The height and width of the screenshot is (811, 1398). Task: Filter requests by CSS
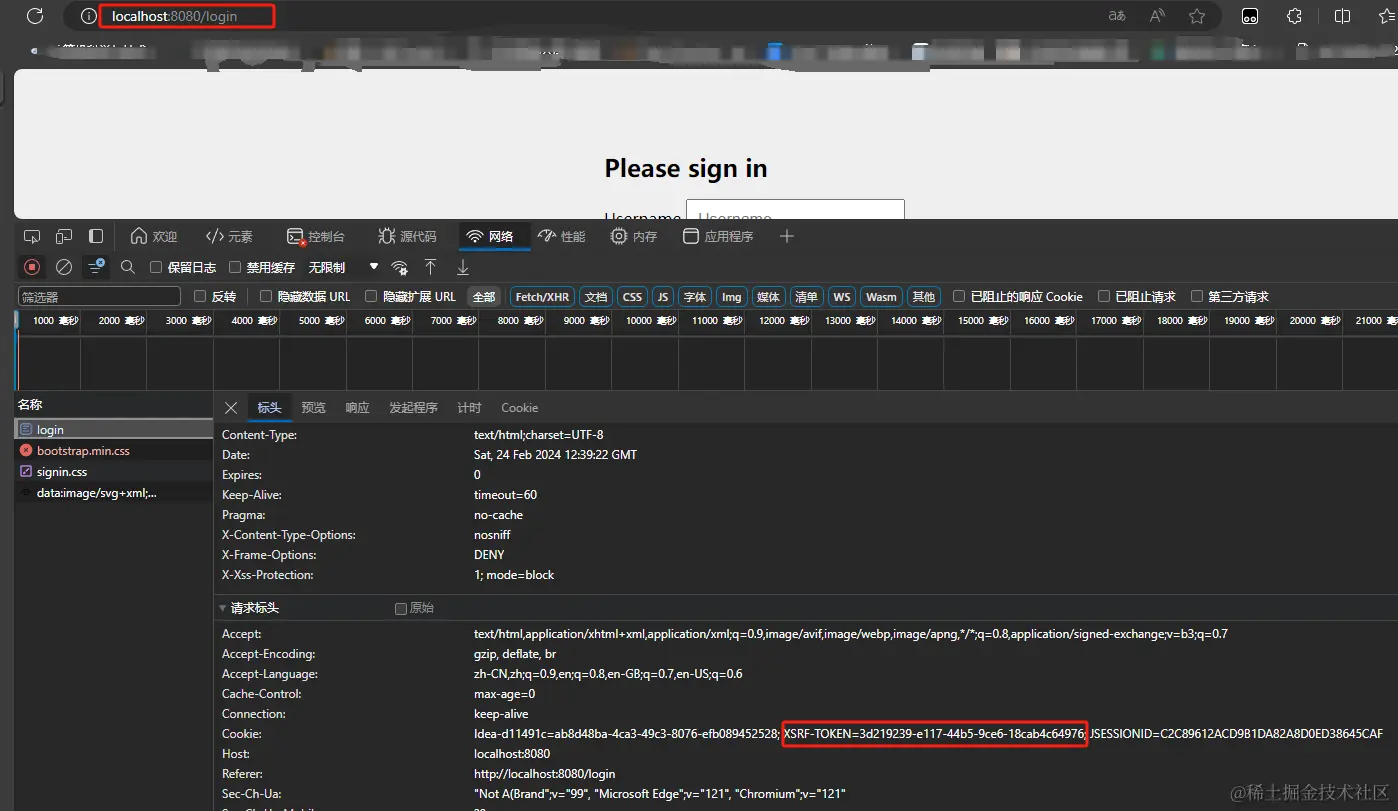coord(632,297)
